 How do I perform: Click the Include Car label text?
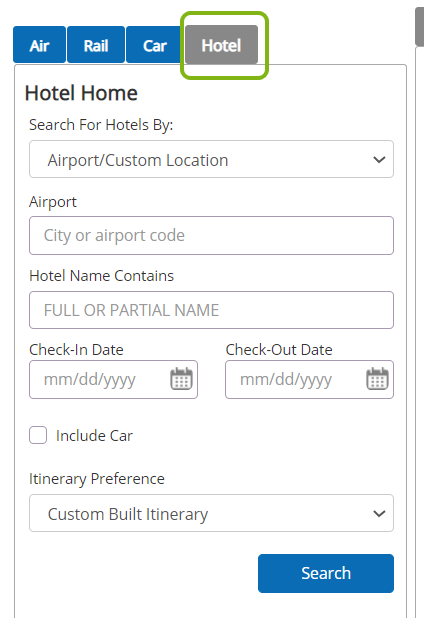coord(94,436)
